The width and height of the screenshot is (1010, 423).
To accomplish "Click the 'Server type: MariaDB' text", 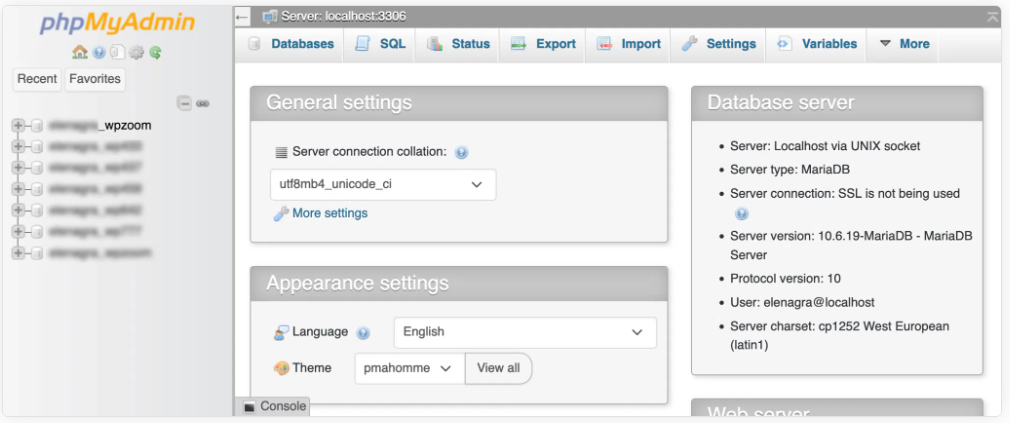I will click(x=790, y=170).
